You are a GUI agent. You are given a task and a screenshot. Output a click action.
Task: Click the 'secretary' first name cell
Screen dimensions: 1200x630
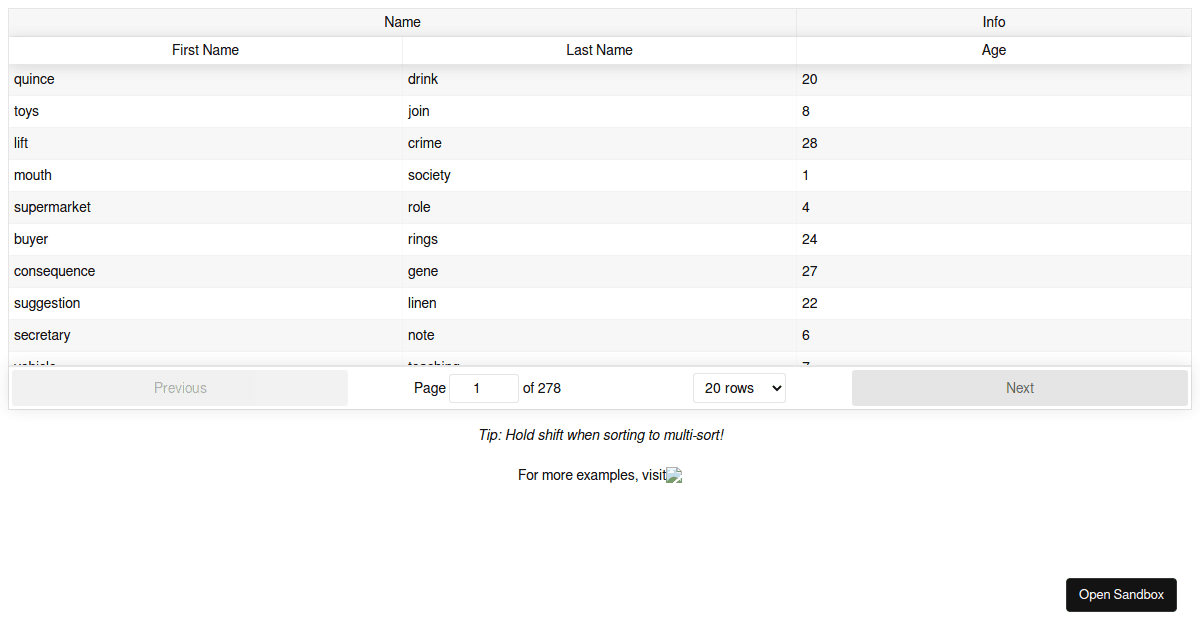(42, 335)
